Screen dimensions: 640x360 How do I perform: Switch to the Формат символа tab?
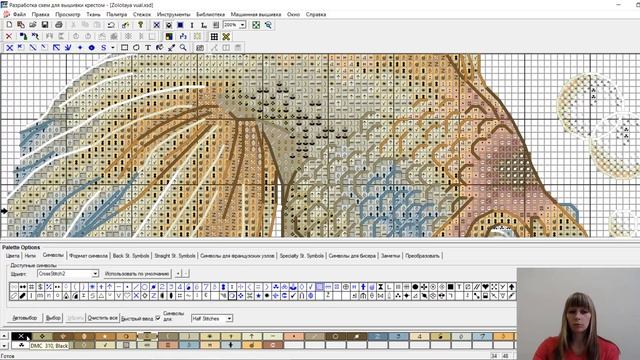click(x=88, y=256)
